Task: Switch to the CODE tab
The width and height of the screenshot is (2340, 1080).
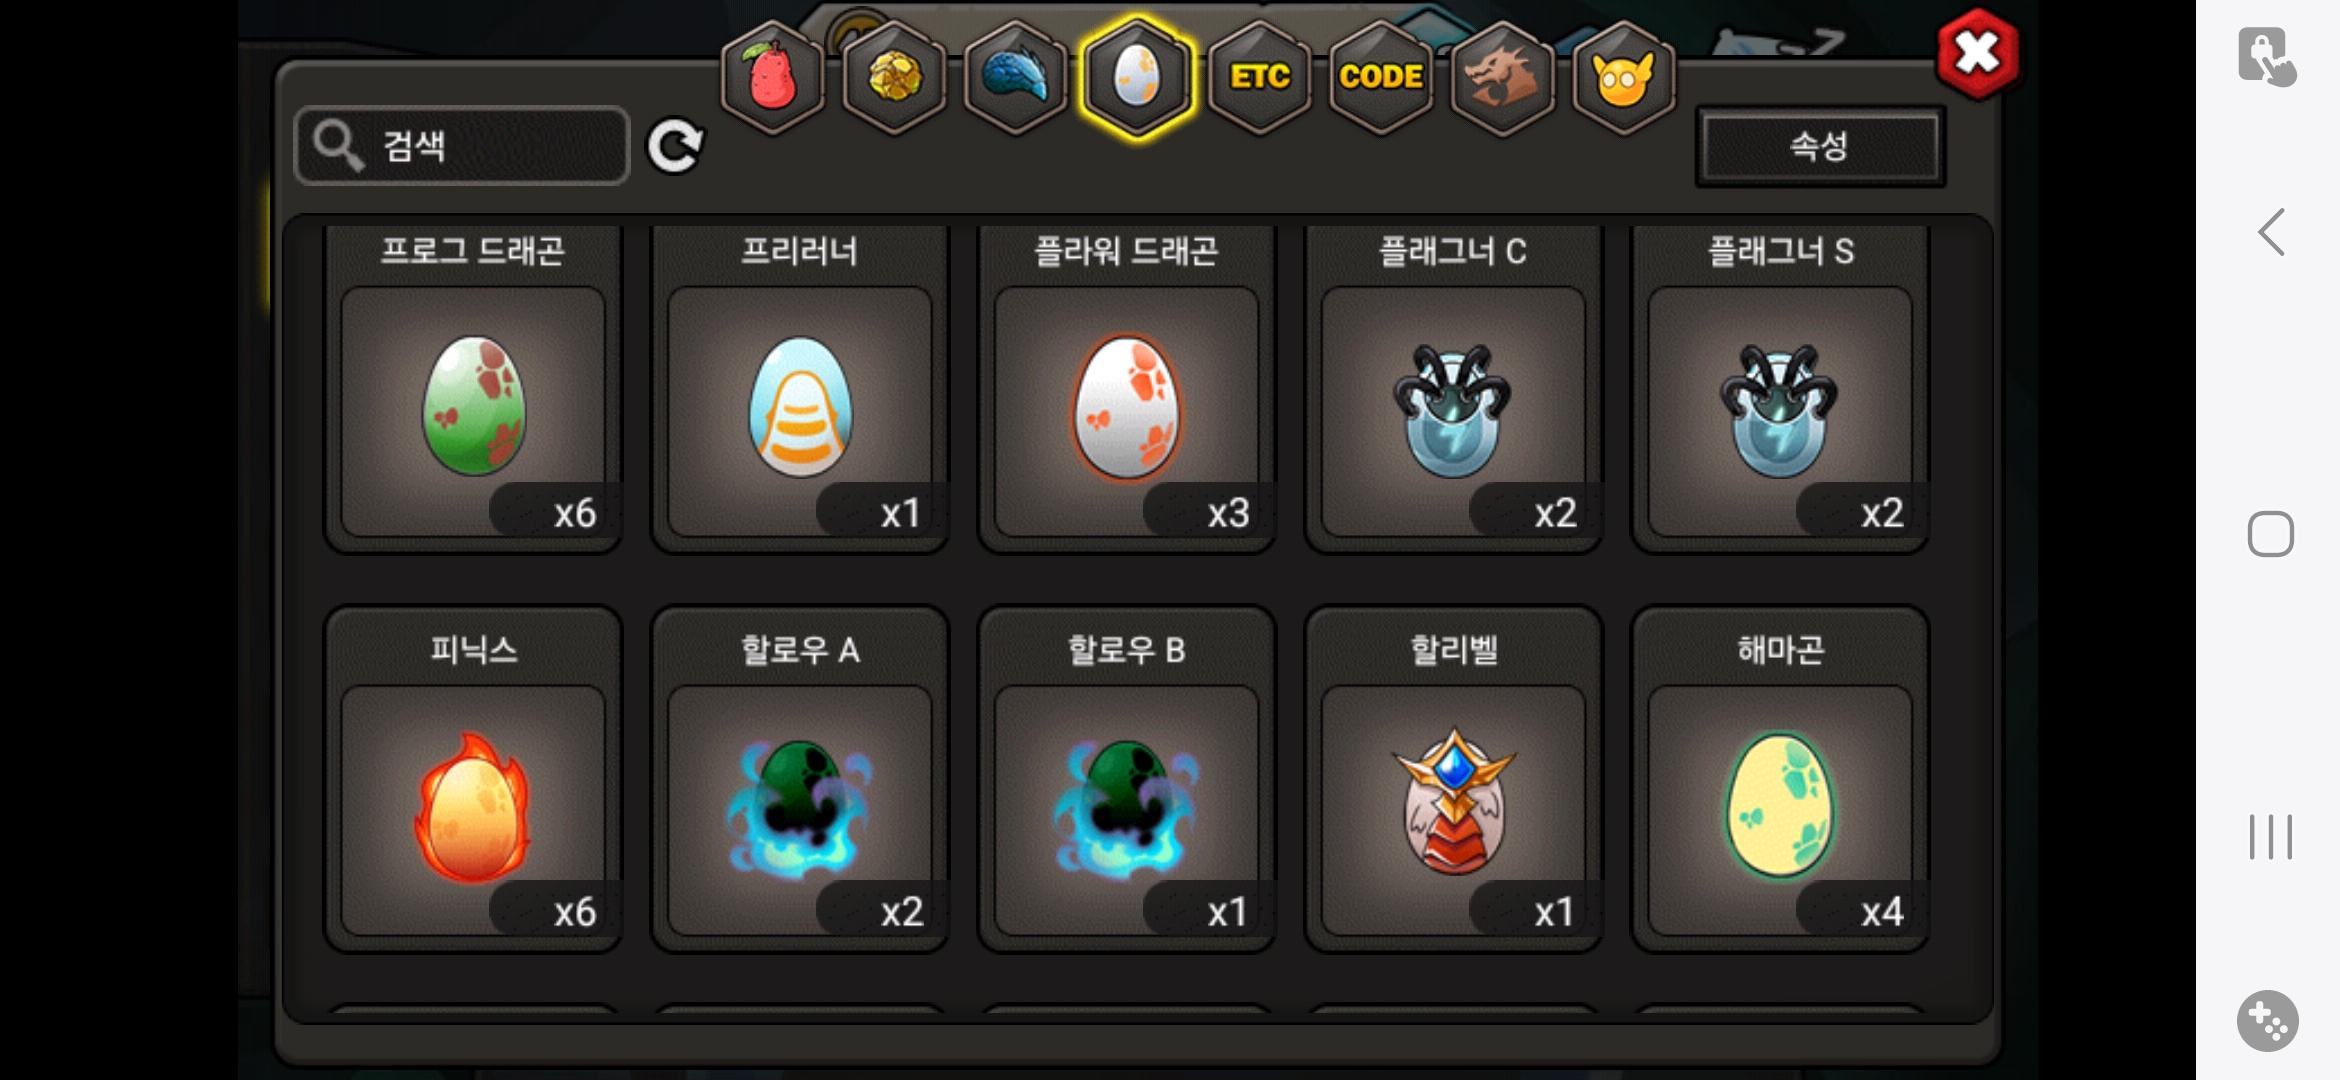Action: click(x=1381, y=78)
